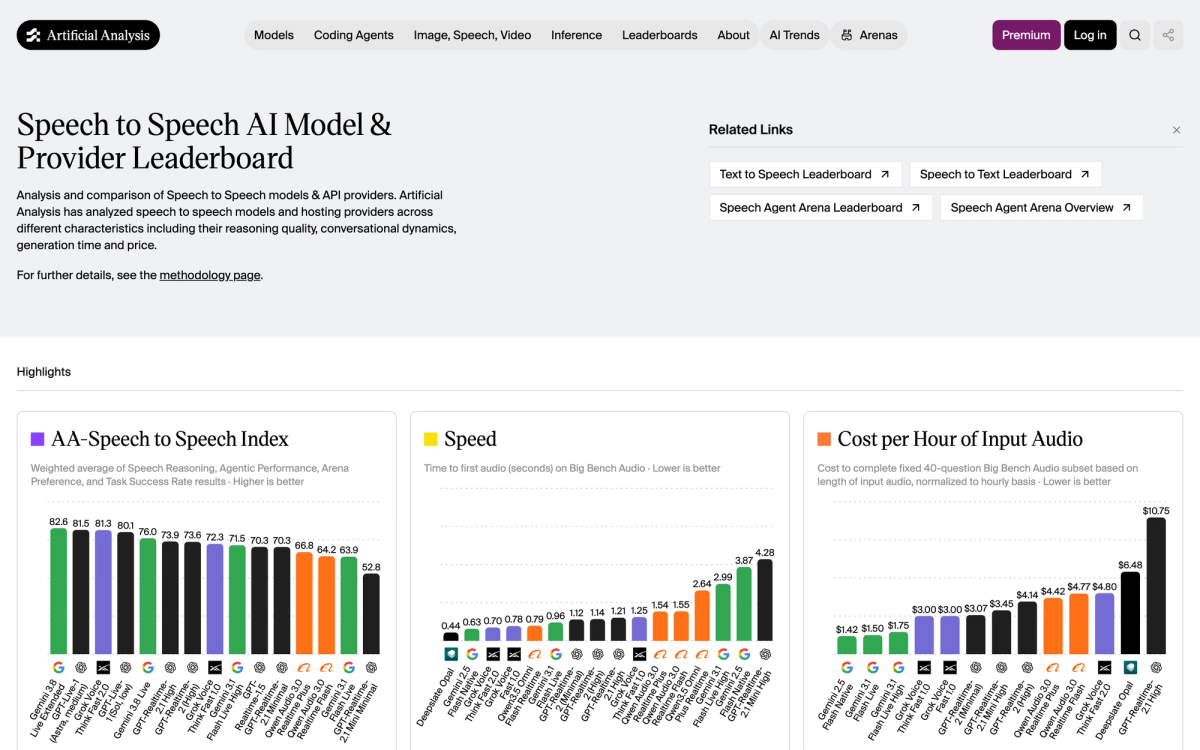The height and width of the screenshot is (750, 1200).
Task: Open the Speech Agent Arena Leaderboard link
Action: click(821, 208)
